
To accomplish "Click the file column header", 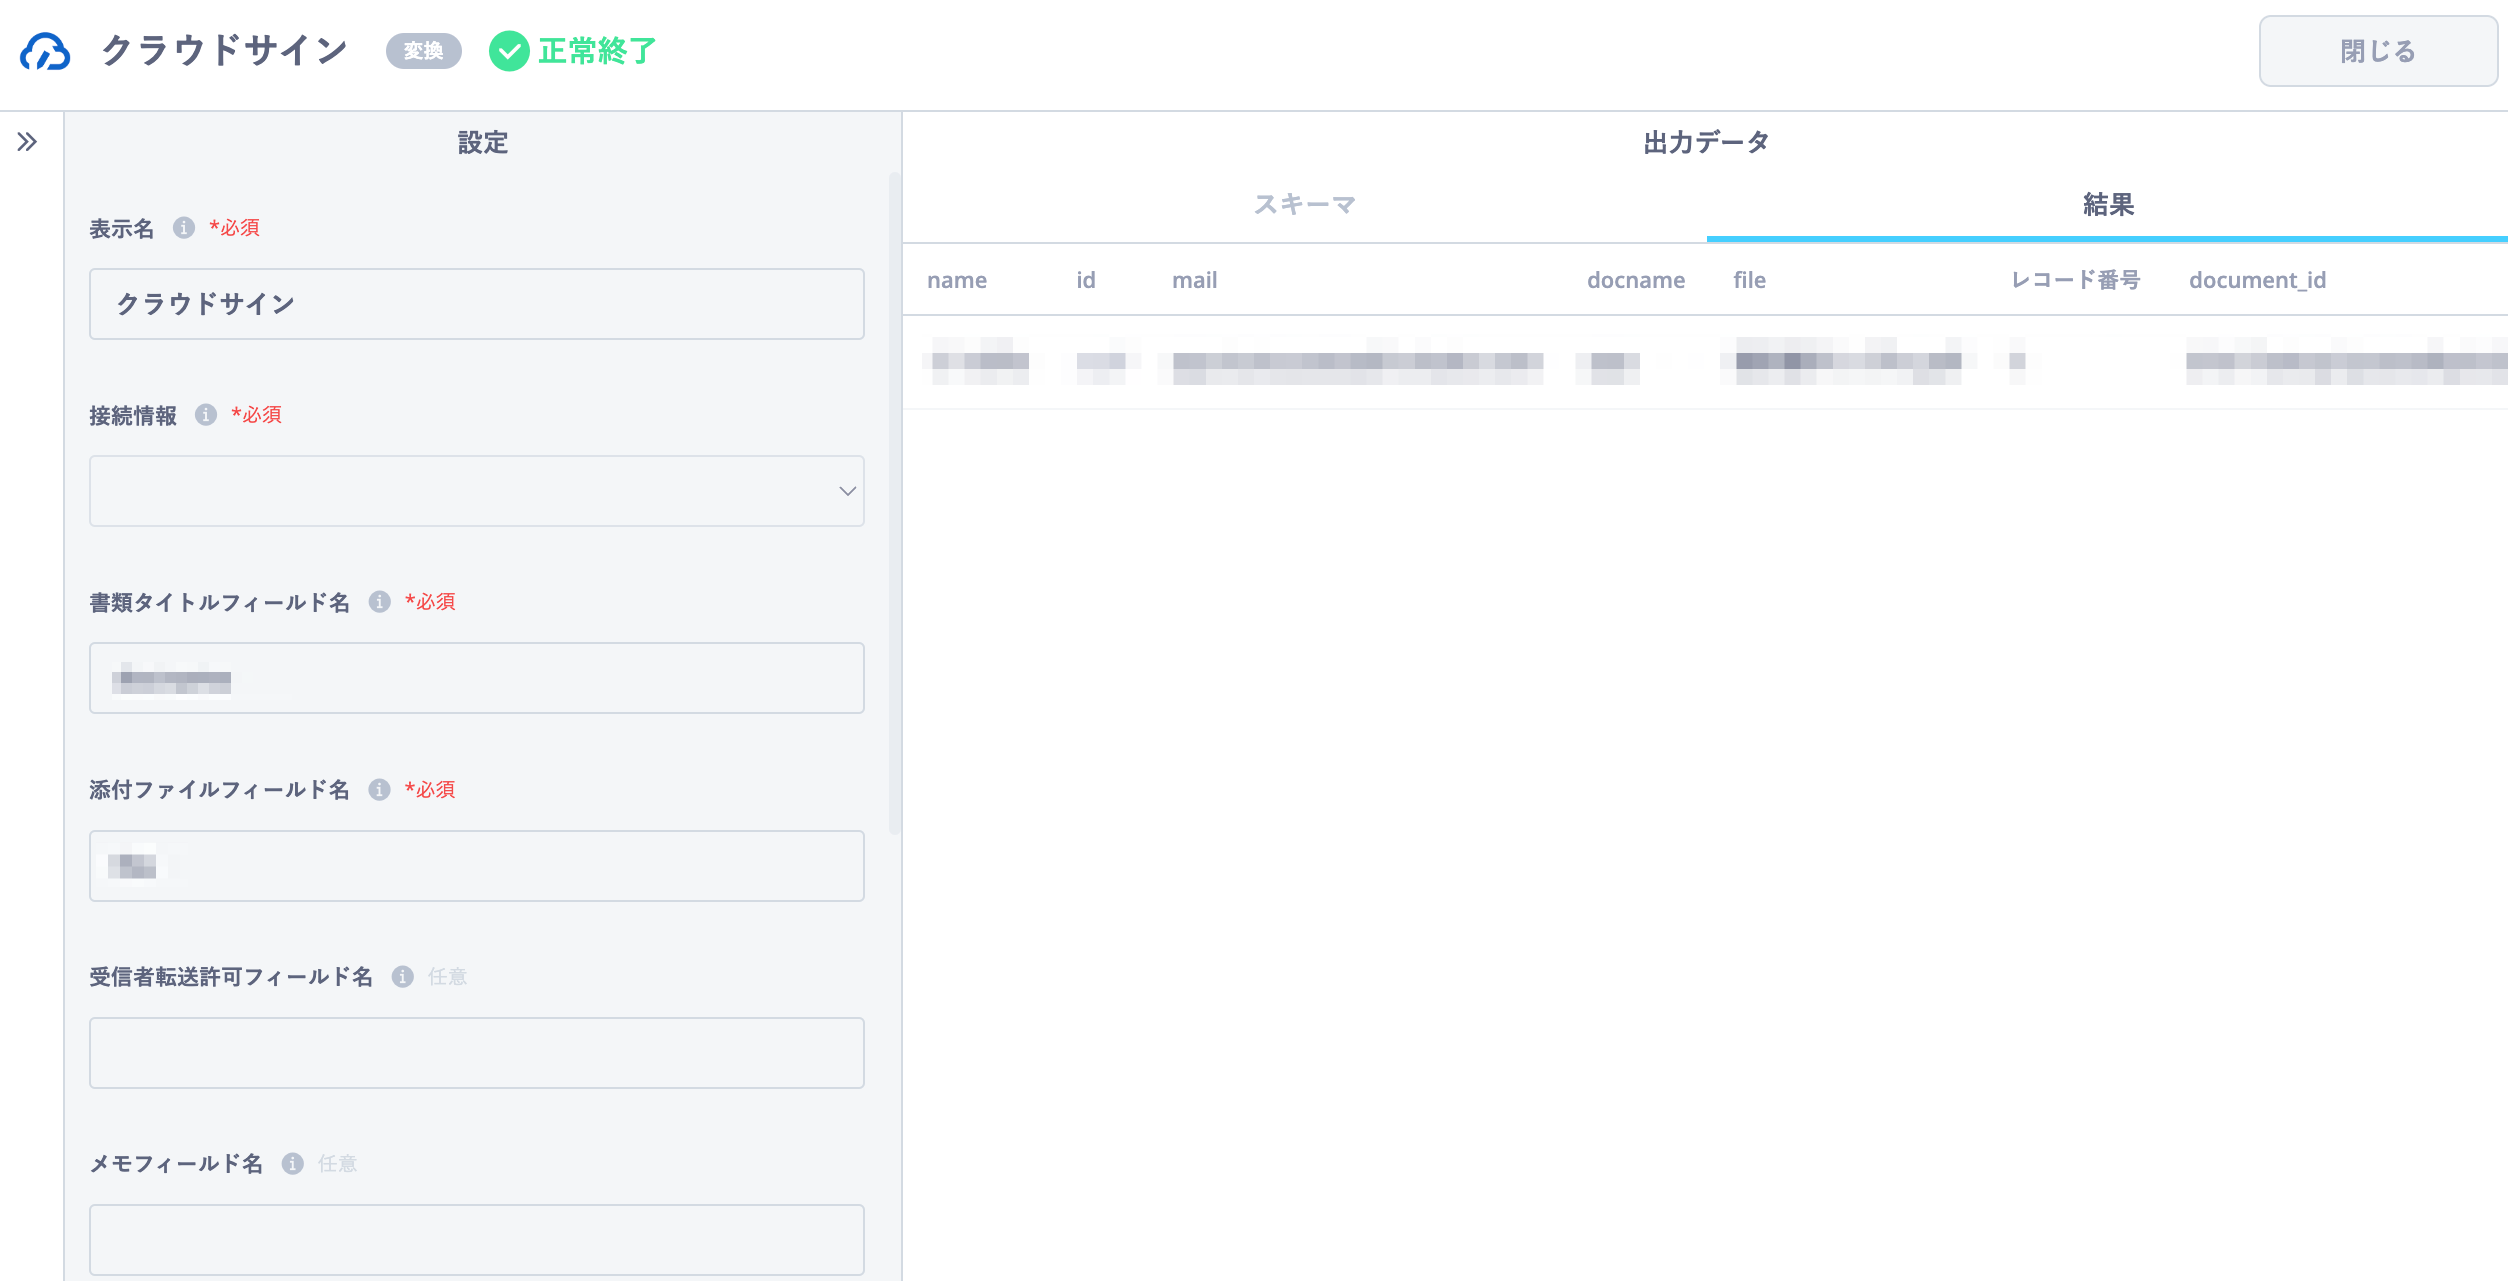I will tap(1749, 280).
